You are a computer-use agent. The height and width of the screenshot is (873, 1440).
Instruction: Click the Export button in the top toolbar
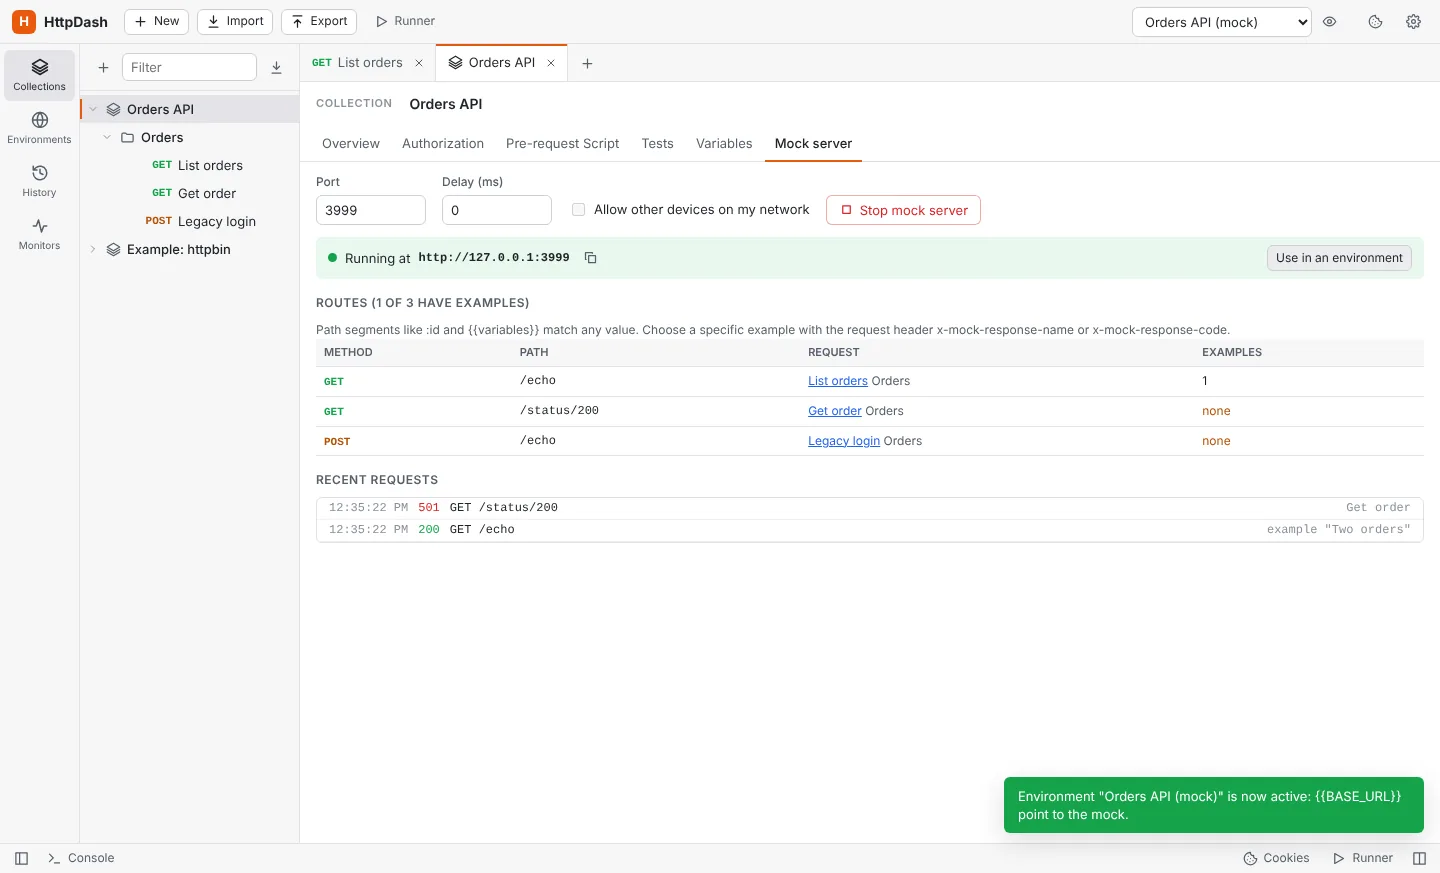(x=319, y=21)
